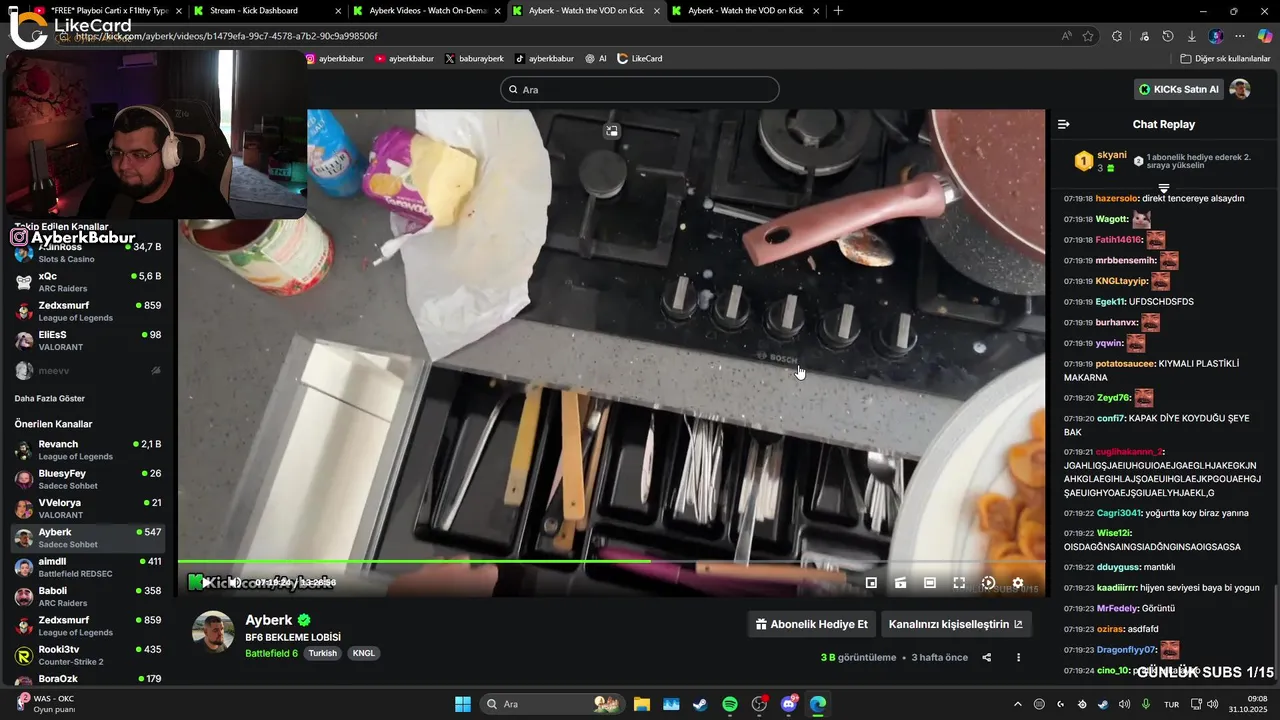The height and width of the screenshot is (720, 1280).
Task: Open browser settings and more menu
Action: (x=1240, y=36)
